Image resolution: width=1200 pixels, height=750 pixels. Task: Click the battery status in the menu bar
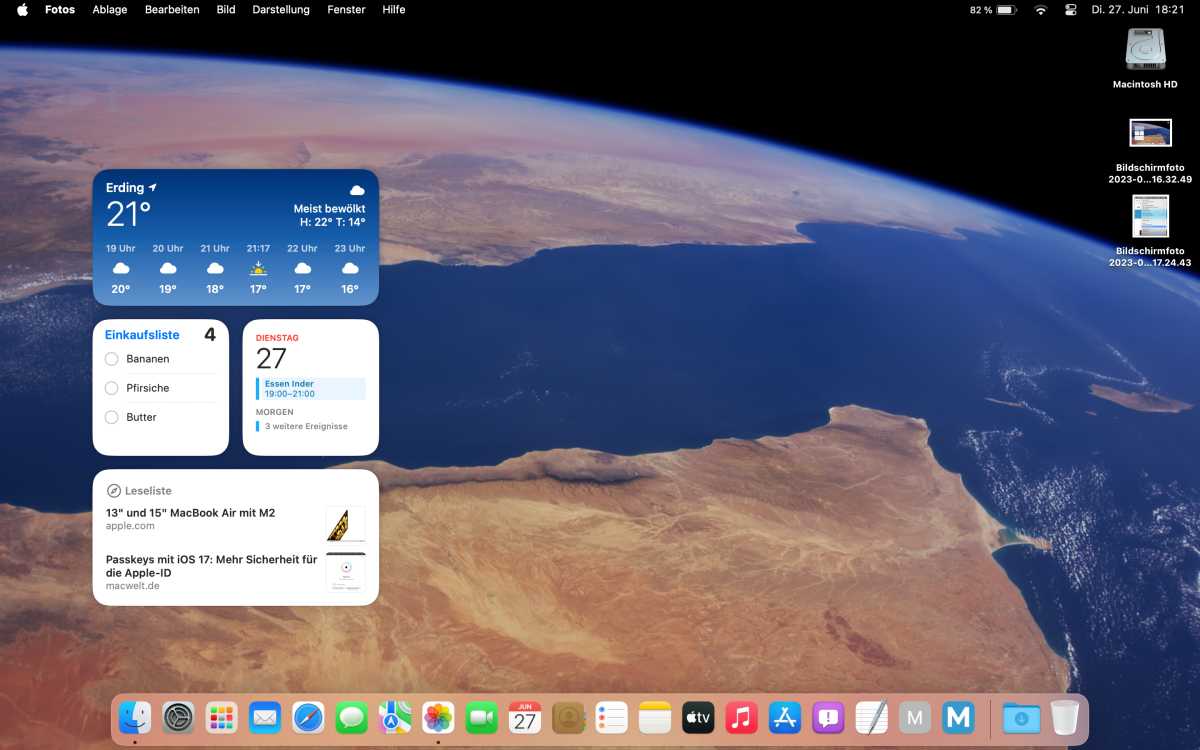992,10
